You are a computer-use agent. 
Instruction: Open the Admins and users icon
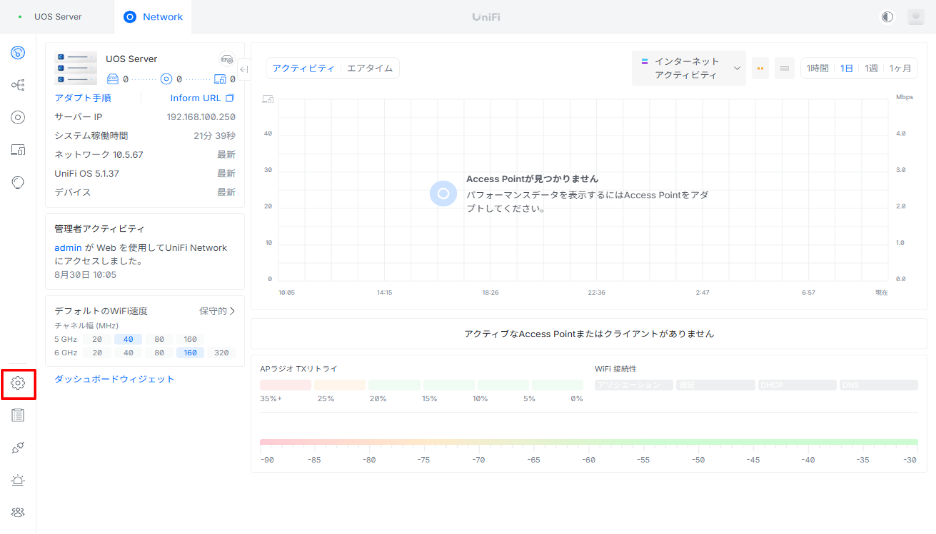(18, 512)
